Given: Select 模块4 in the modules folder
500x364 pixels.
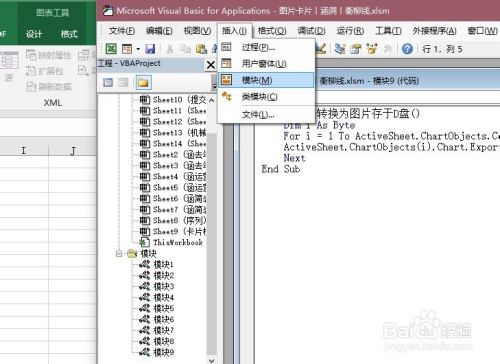Looking at the screenshot, I should click(x=157, y=297).
